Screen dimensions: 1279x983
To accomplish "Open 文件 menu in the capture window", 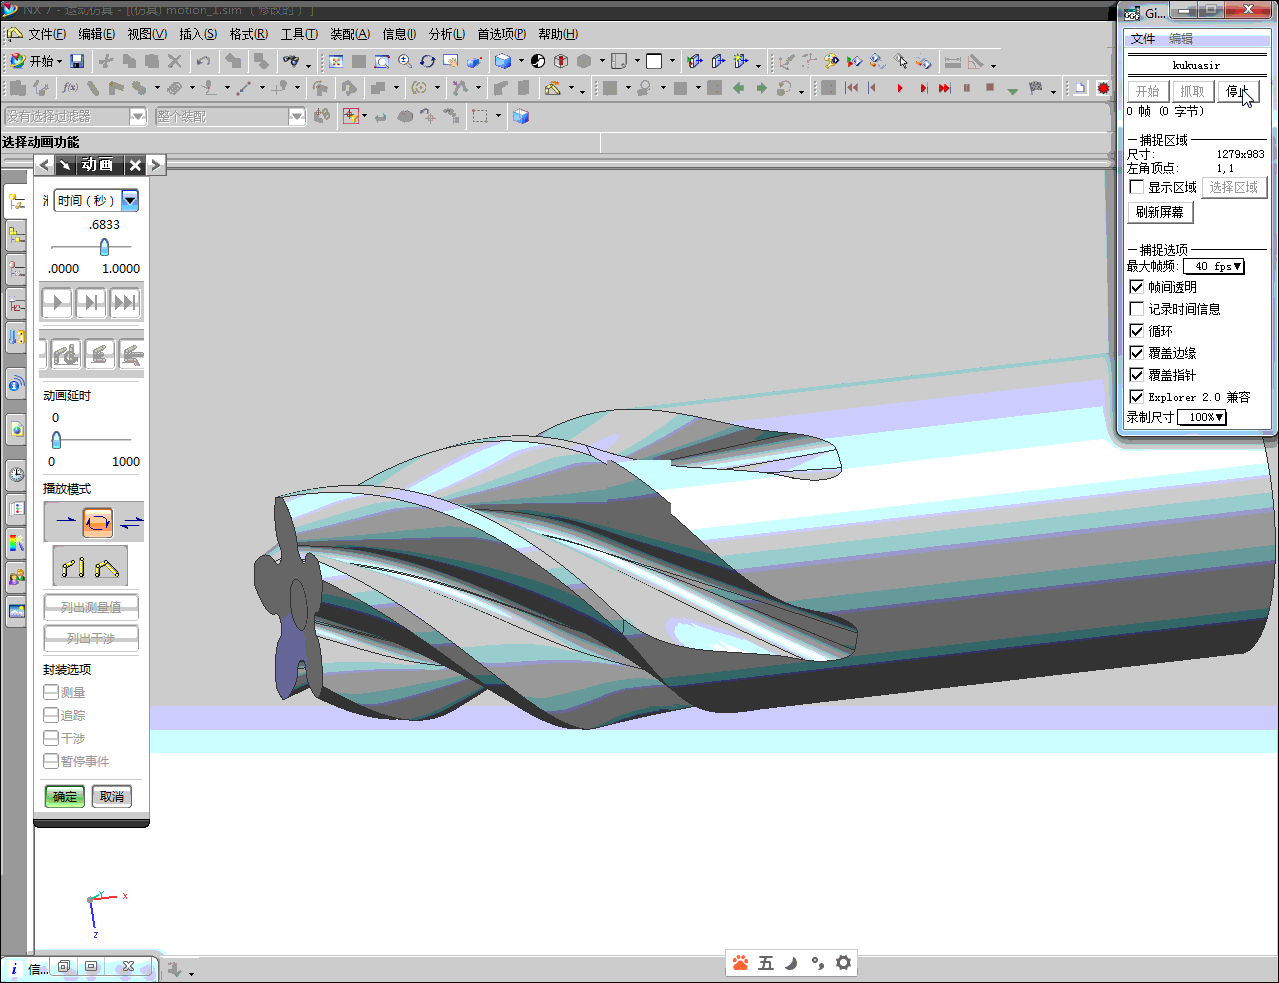I will (x=1142, y=39).
